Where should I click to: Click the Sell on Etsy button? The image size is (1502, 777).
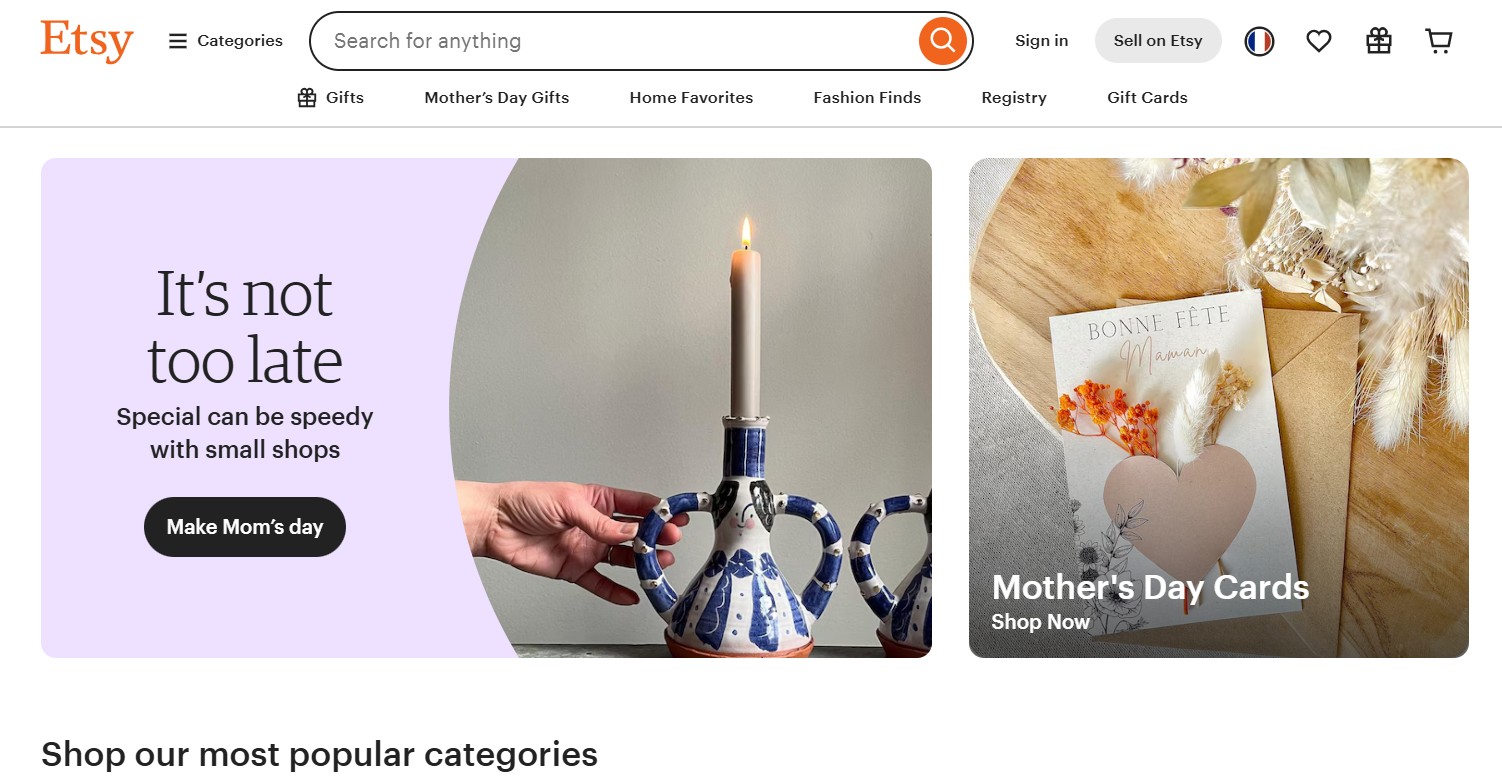click(1157, 40)
